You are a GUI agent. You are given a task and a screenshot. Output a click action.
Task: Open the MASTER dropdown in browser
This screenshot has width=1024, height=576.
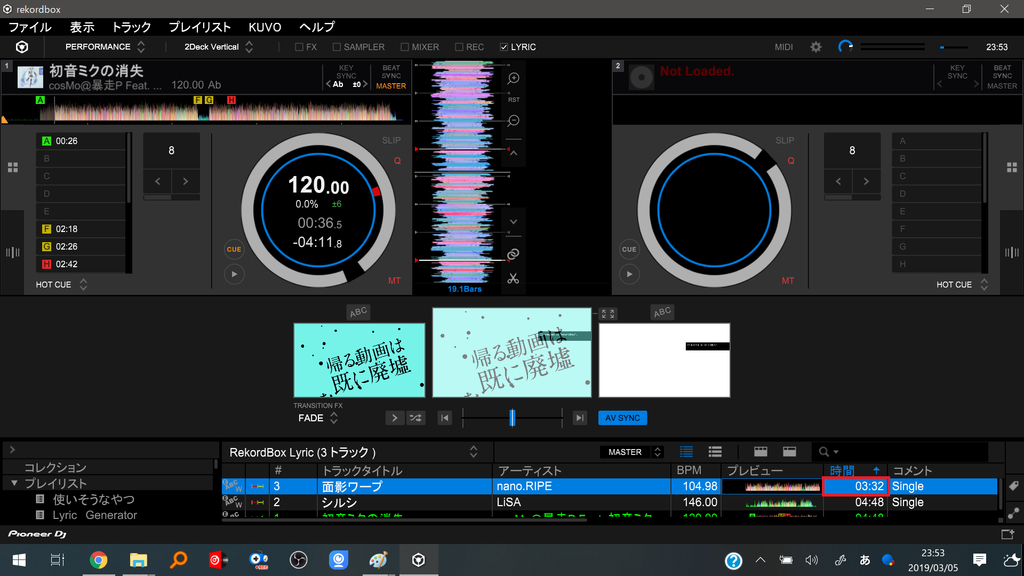(x=632, y=452)
